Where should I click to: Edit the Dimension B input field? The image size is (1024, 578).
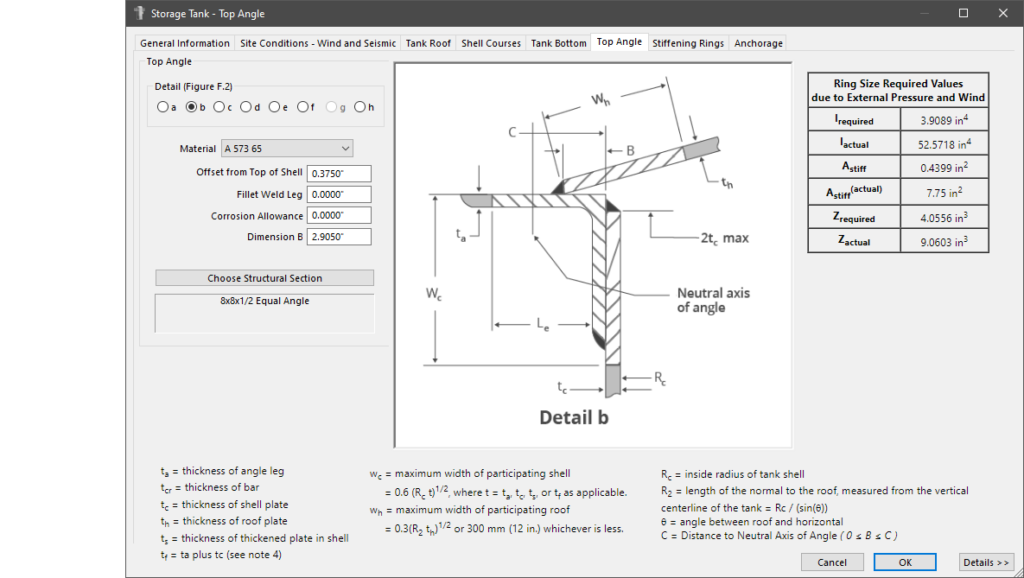[x=339, y=237]
